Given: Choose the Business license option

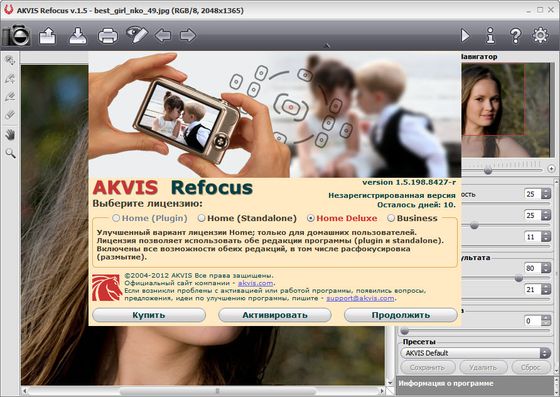Looking at the screenshot, I should coord(412,218).
